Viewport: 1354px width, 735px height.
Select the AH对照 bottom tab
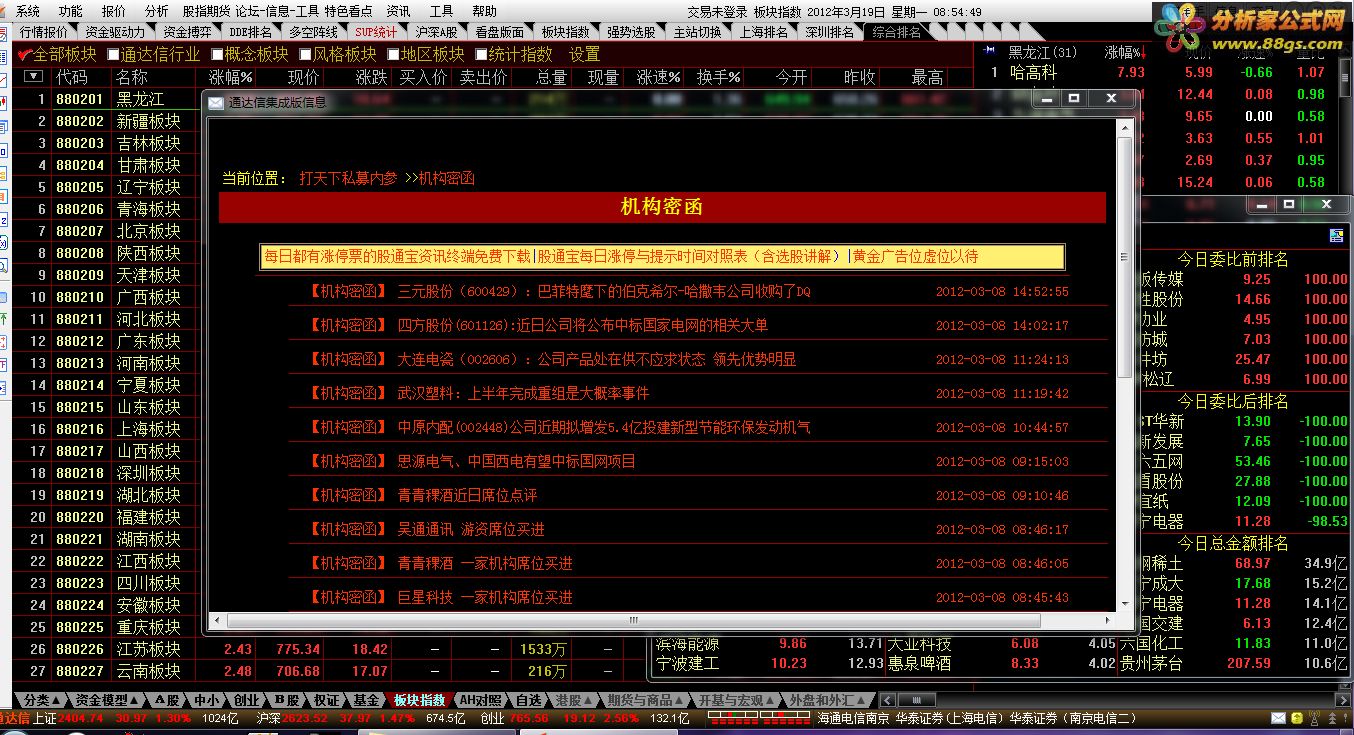point(480,700)
